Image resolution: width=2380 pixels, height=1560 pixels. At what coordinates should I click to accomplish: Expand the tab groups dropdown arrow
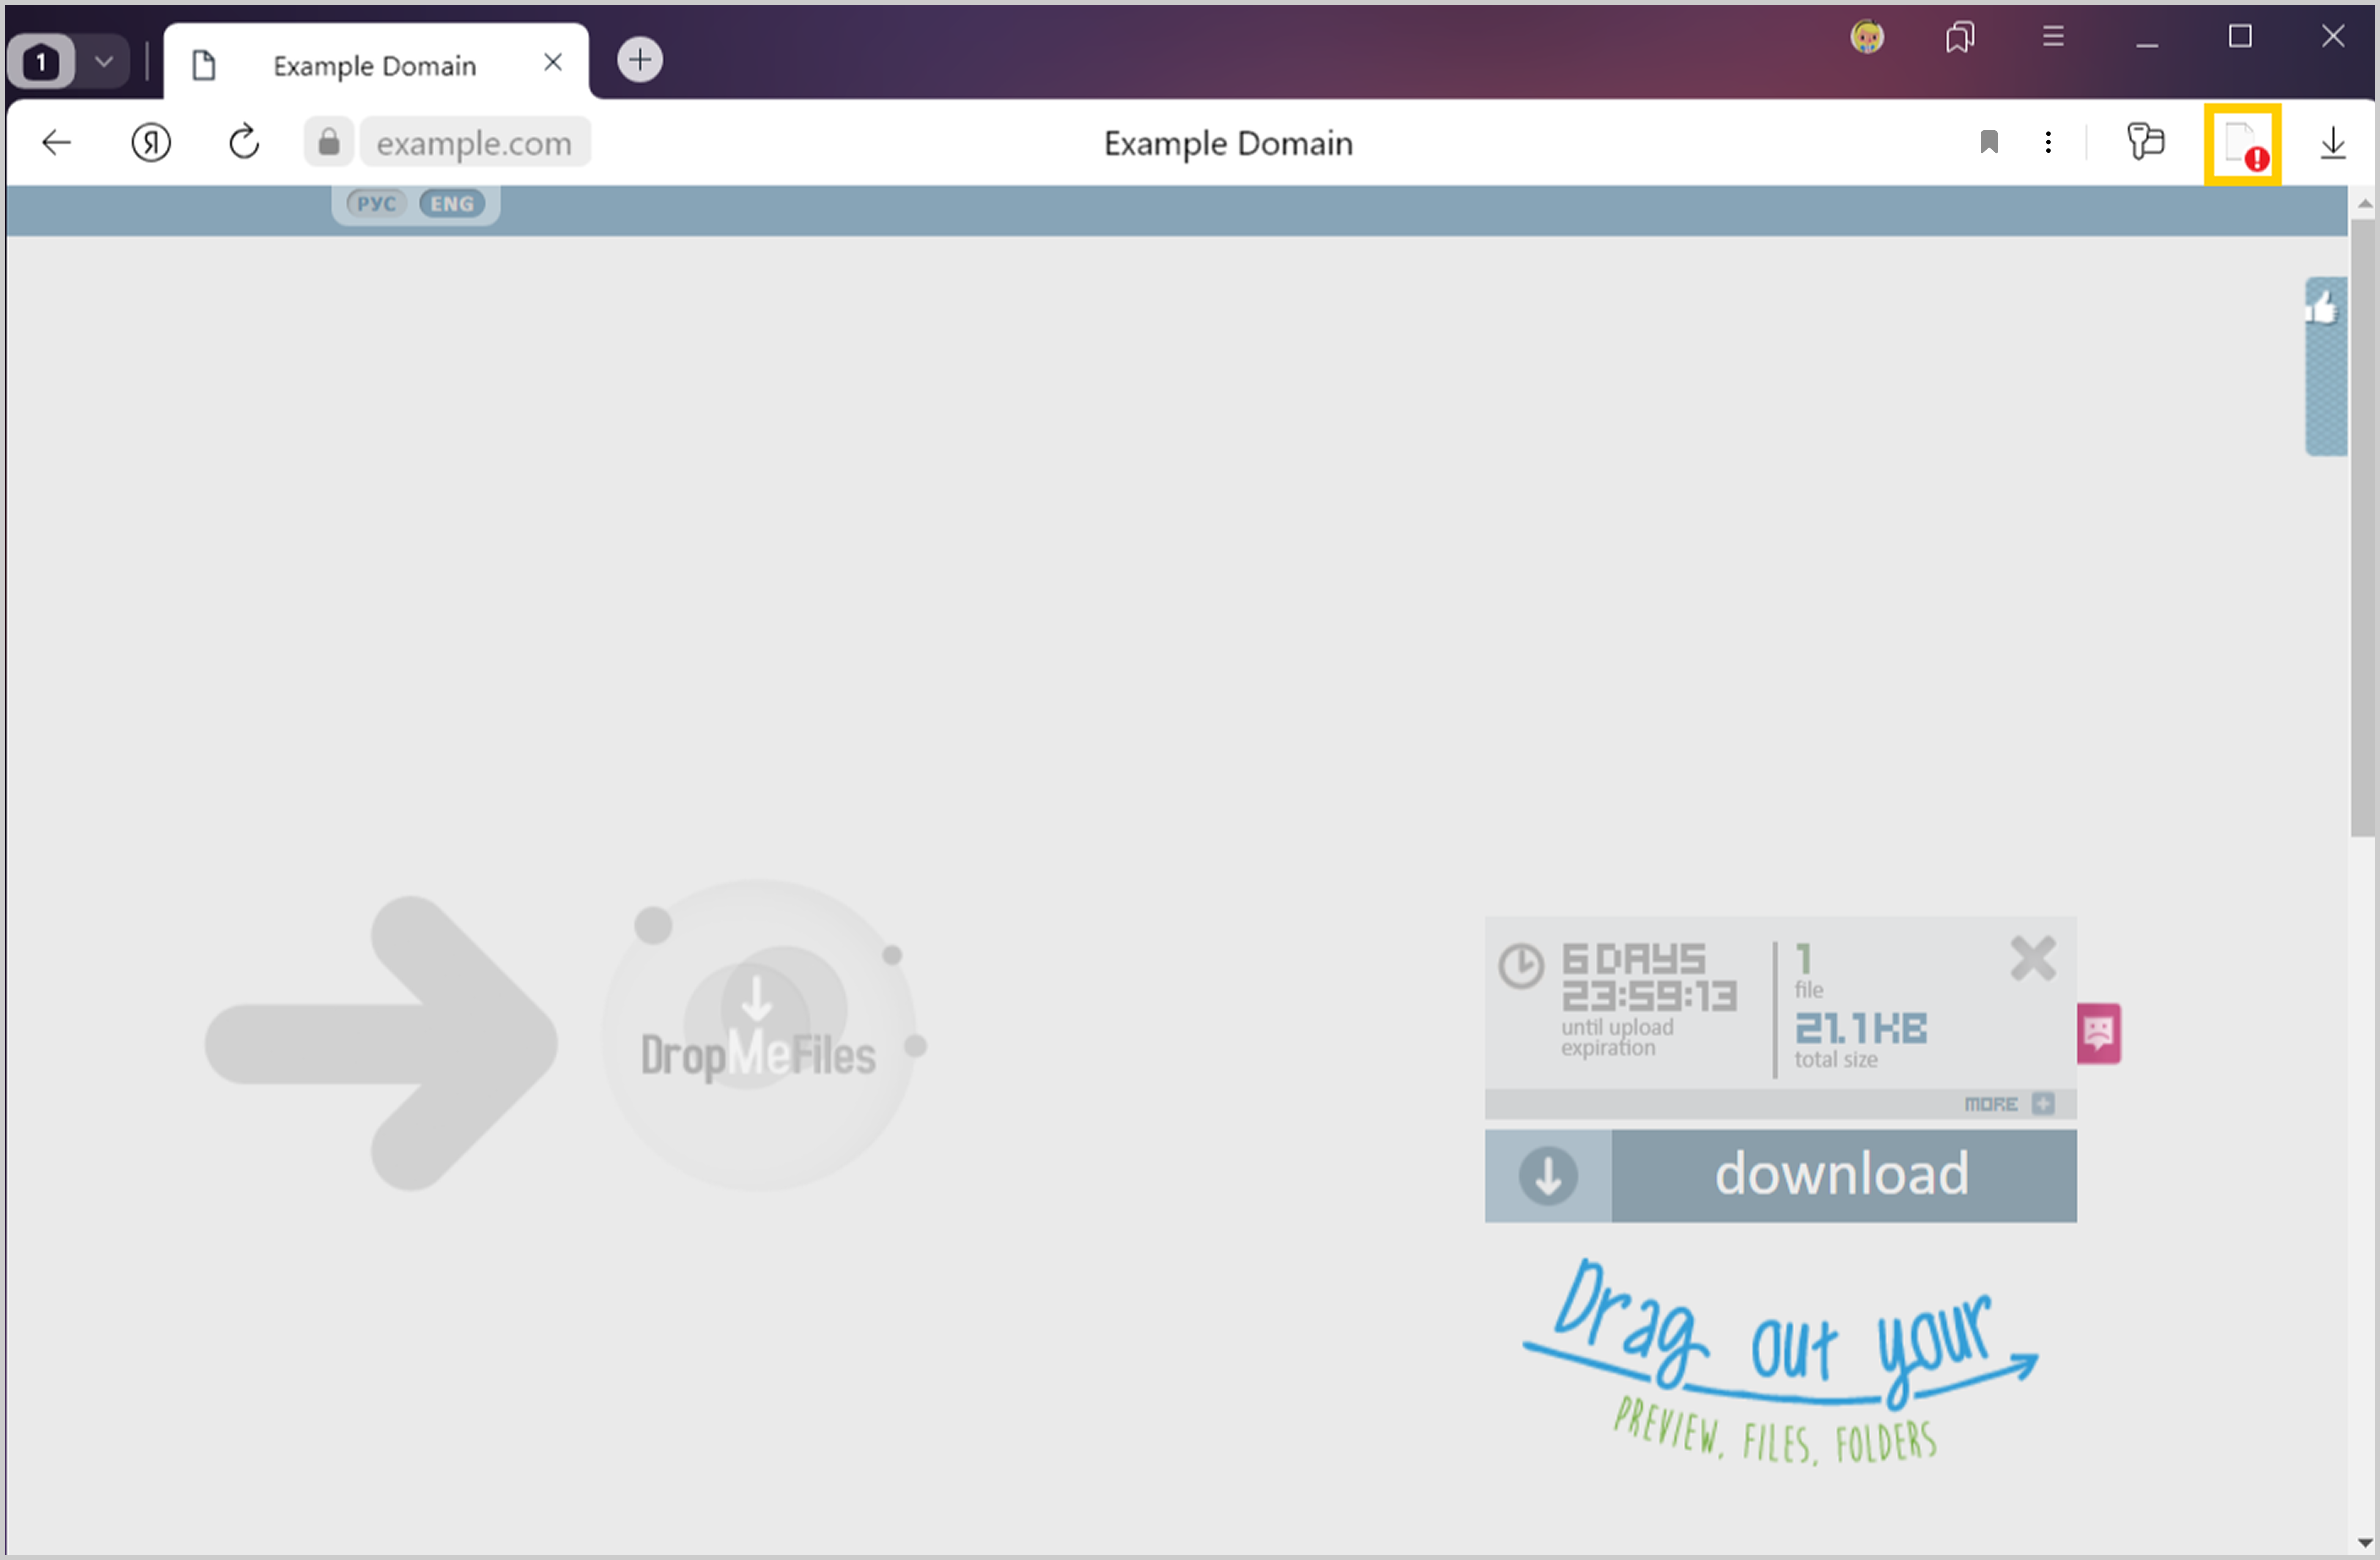click(104, 62)
